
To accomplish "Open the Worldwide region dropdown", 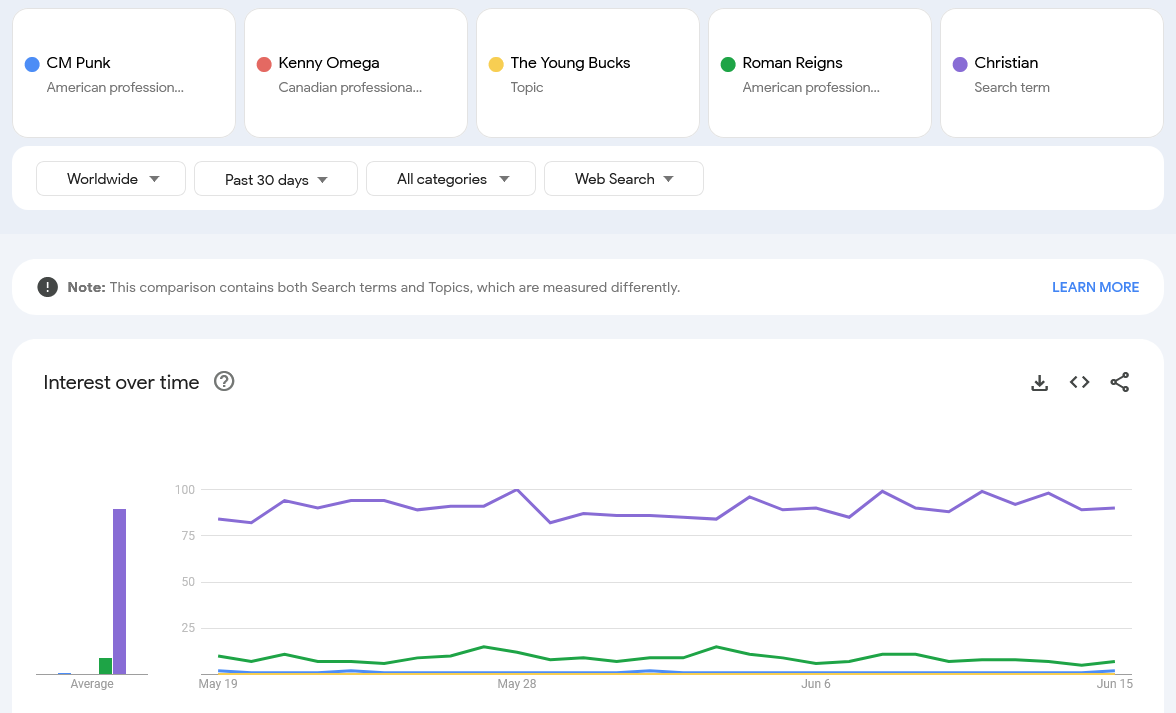I will (111, 179).
